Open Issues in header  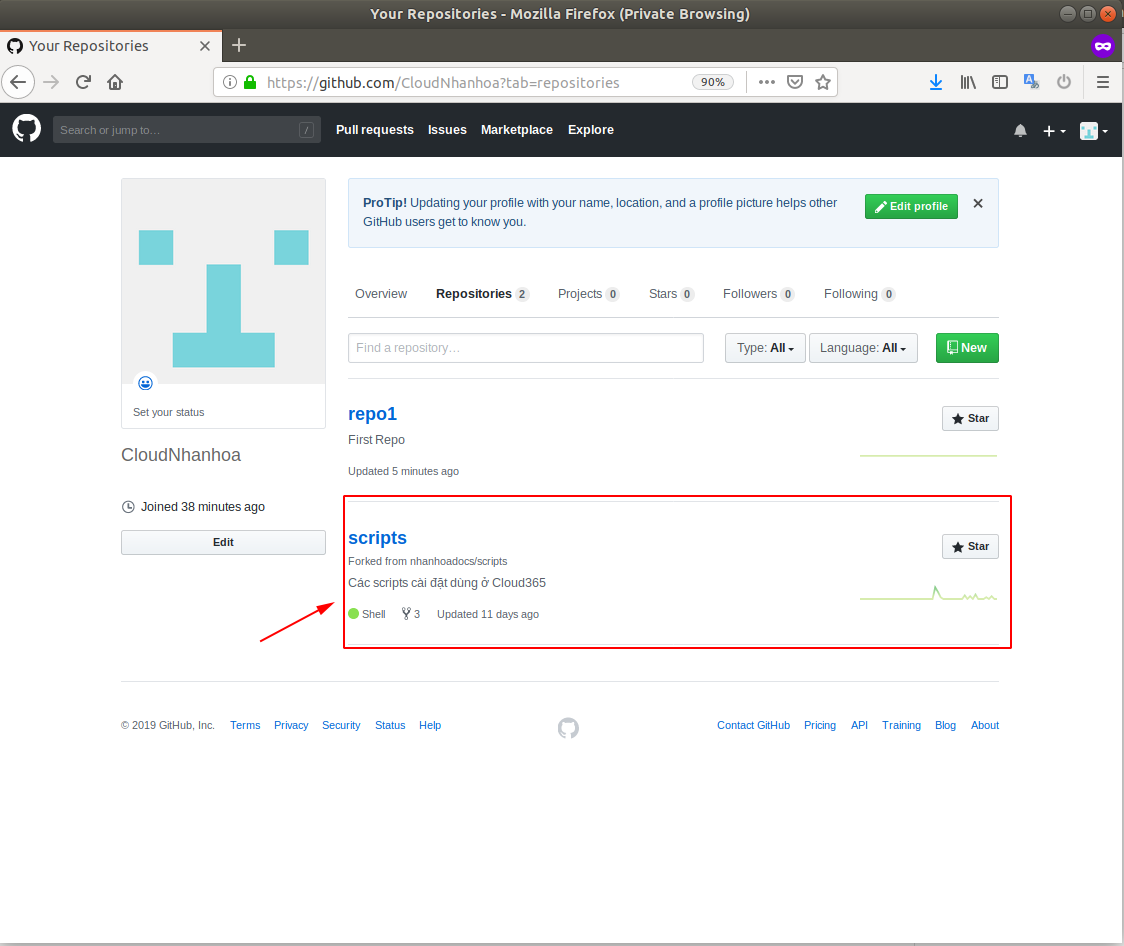coord(447,130)
